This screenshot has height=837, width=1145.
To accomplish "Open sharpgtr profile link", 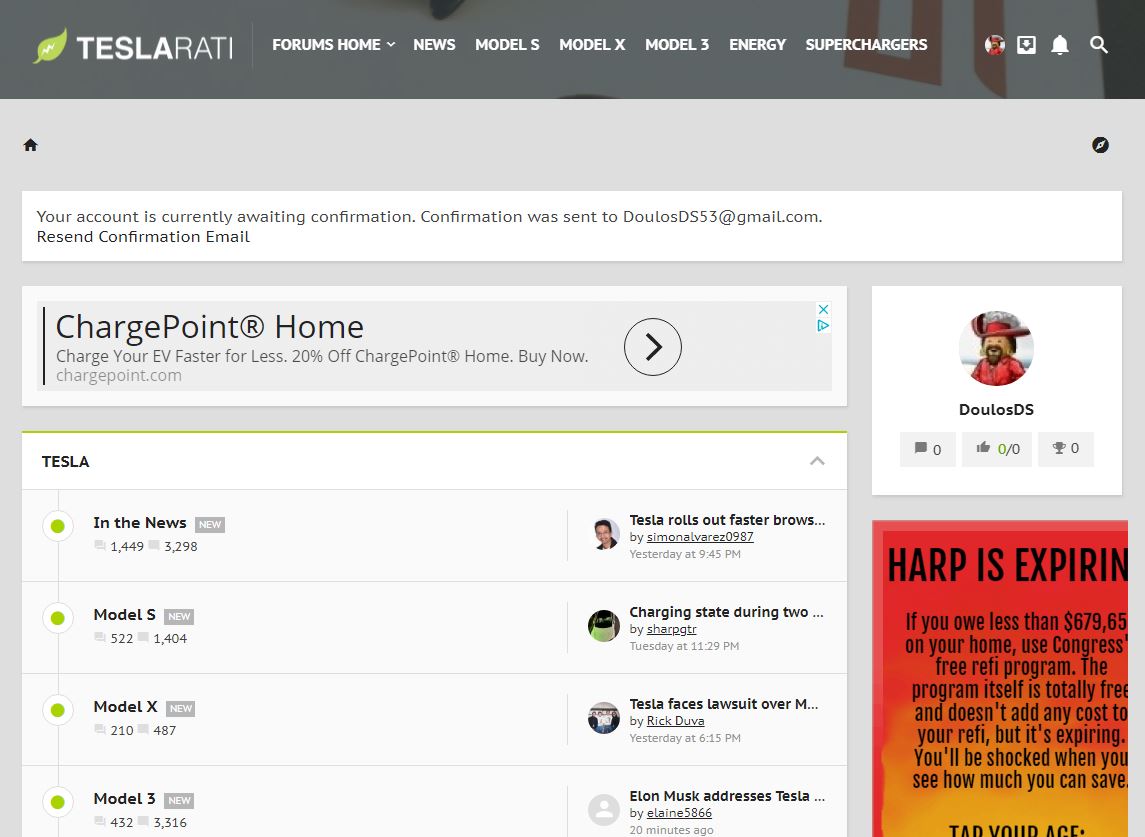I will 671,629.
